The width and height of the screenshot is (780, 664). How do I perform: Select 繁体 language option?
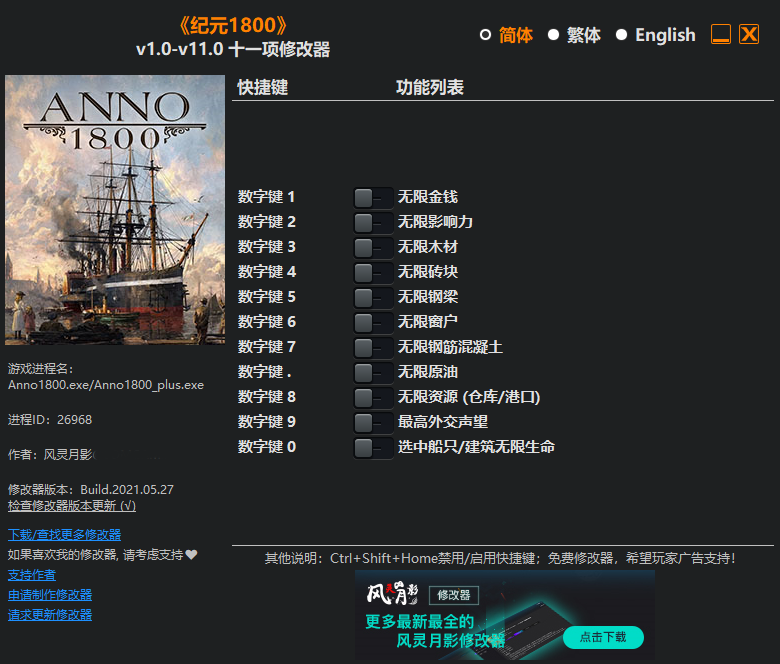click(553, 35)
